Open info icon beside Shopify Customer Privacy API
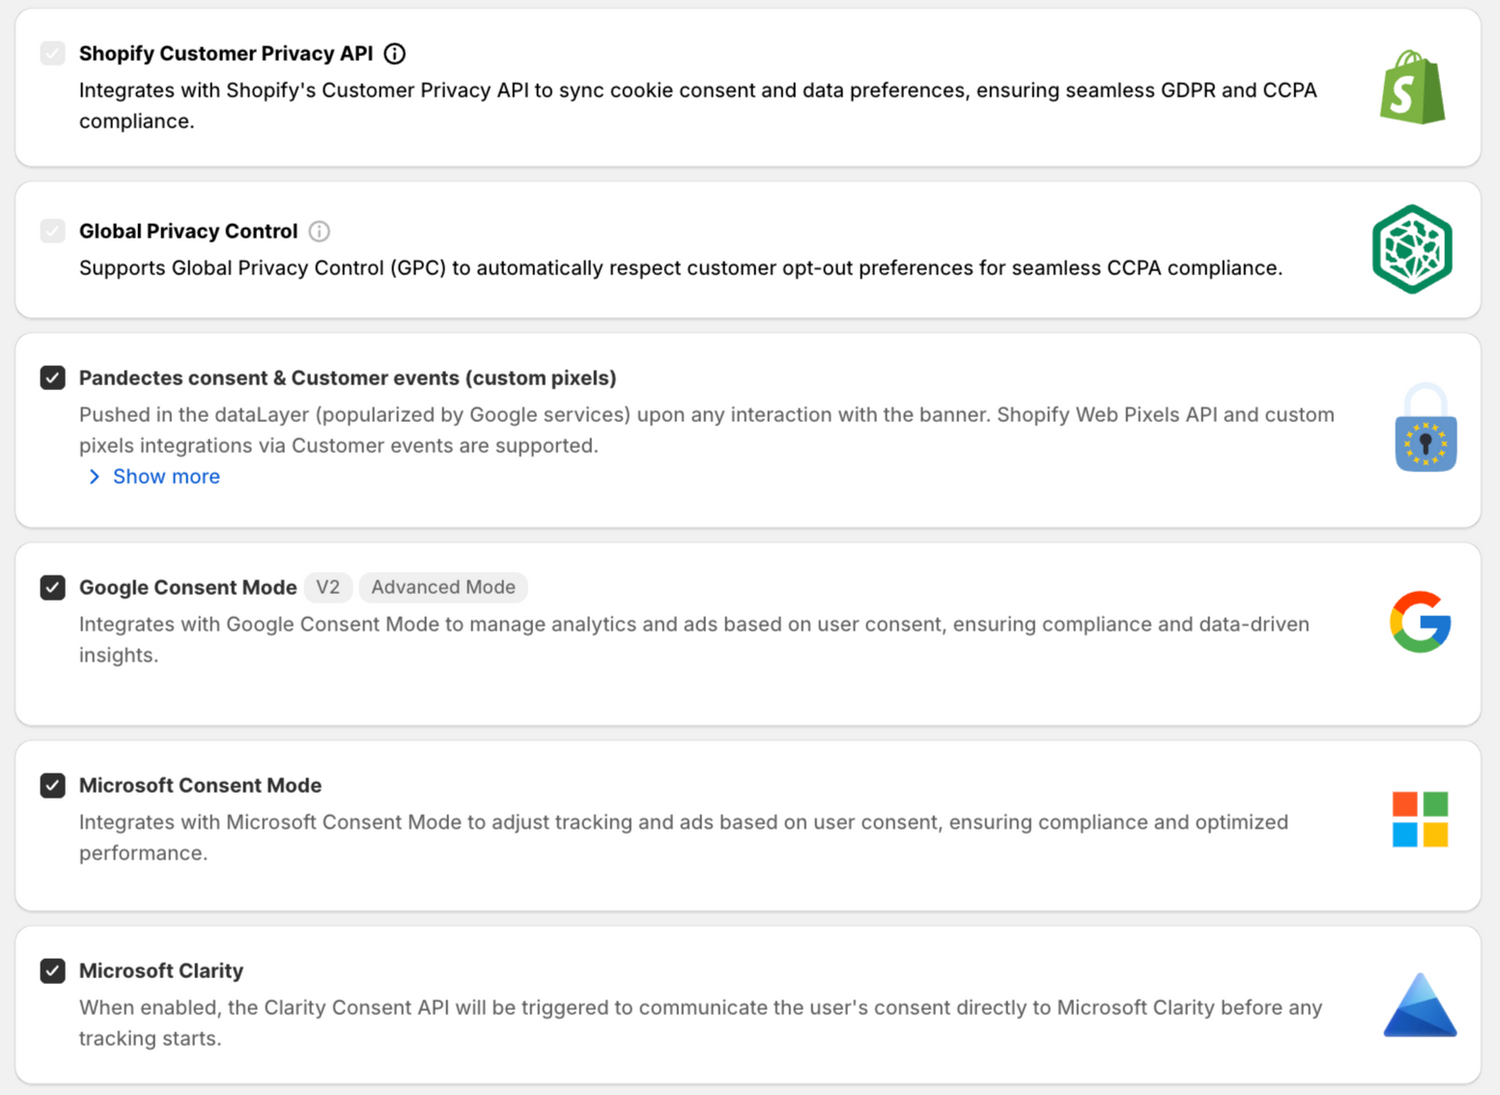The image size is (1500, 1095). (395, 54)
